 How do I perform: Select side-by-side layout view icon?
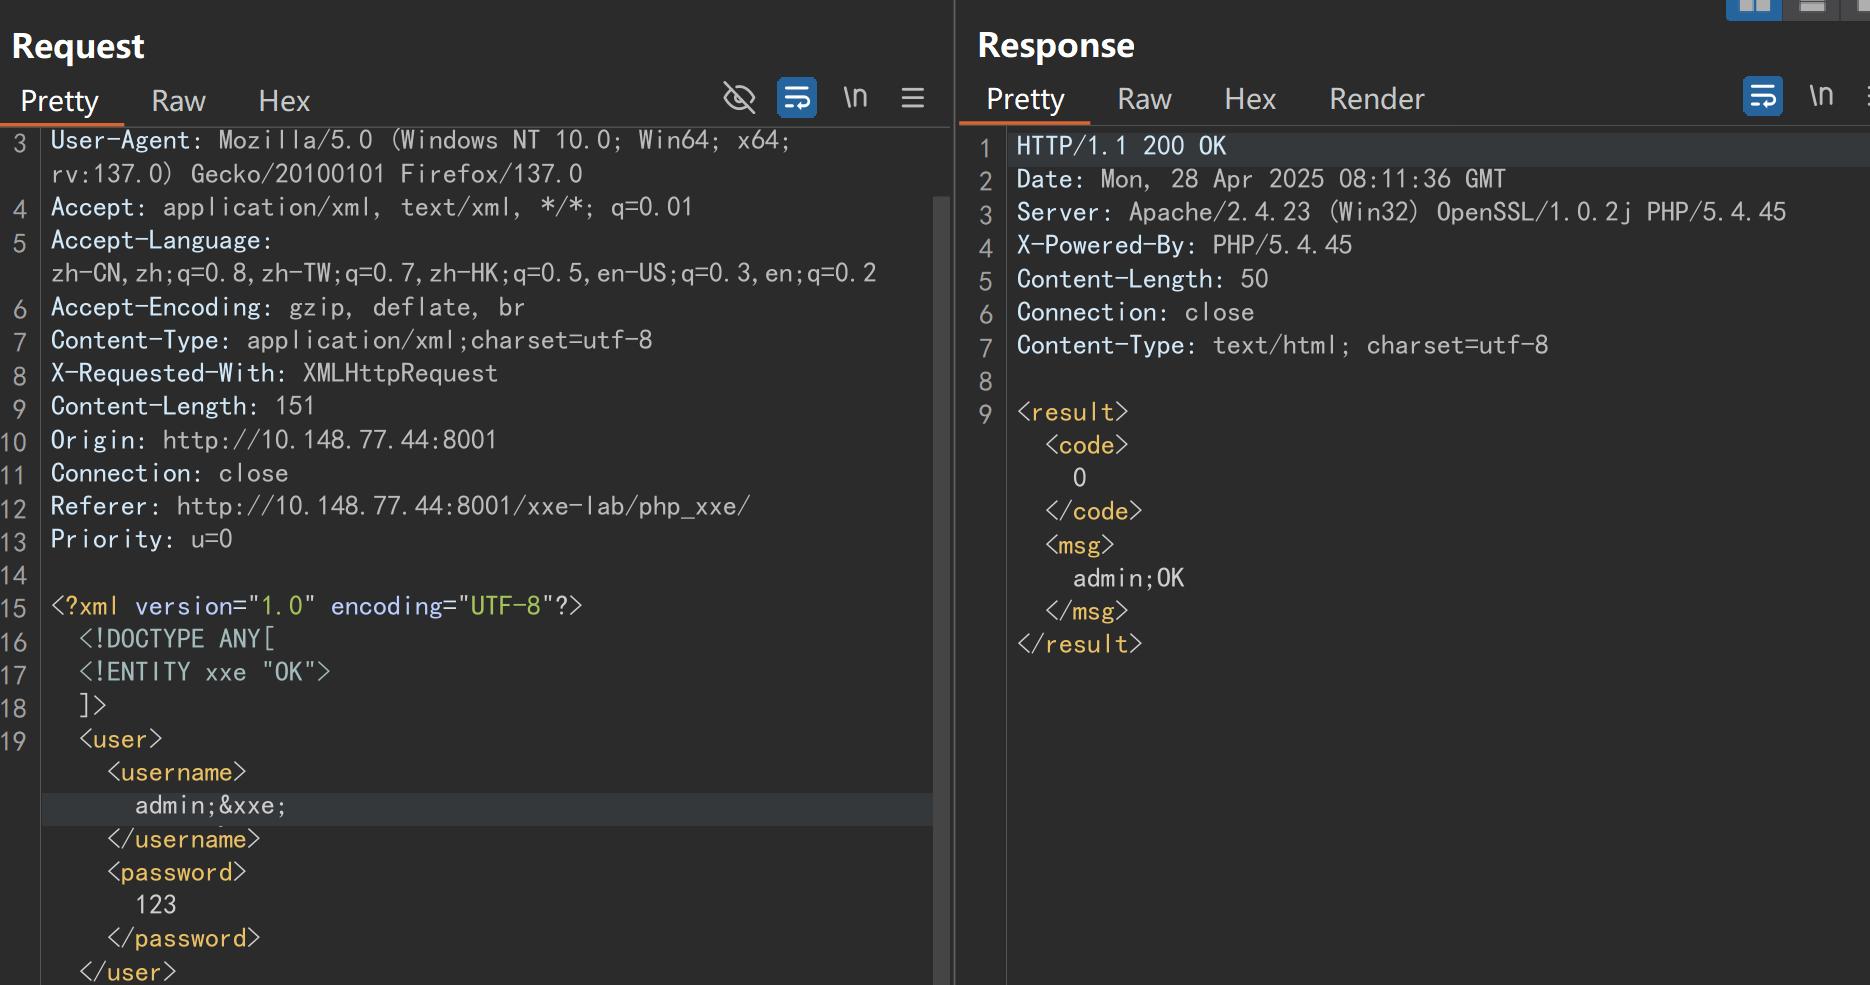click(1753, 8)
